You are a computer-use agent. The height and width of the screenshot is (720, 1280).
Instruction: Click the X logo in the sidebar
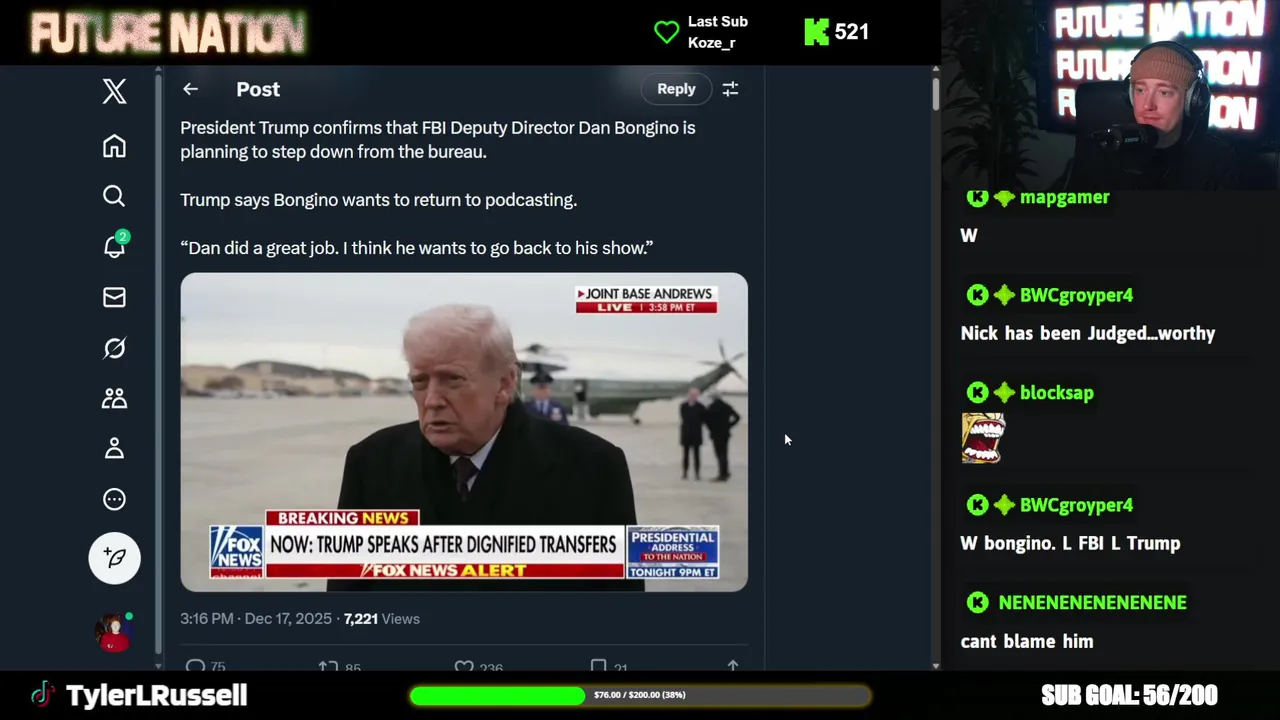coord(114,91)
